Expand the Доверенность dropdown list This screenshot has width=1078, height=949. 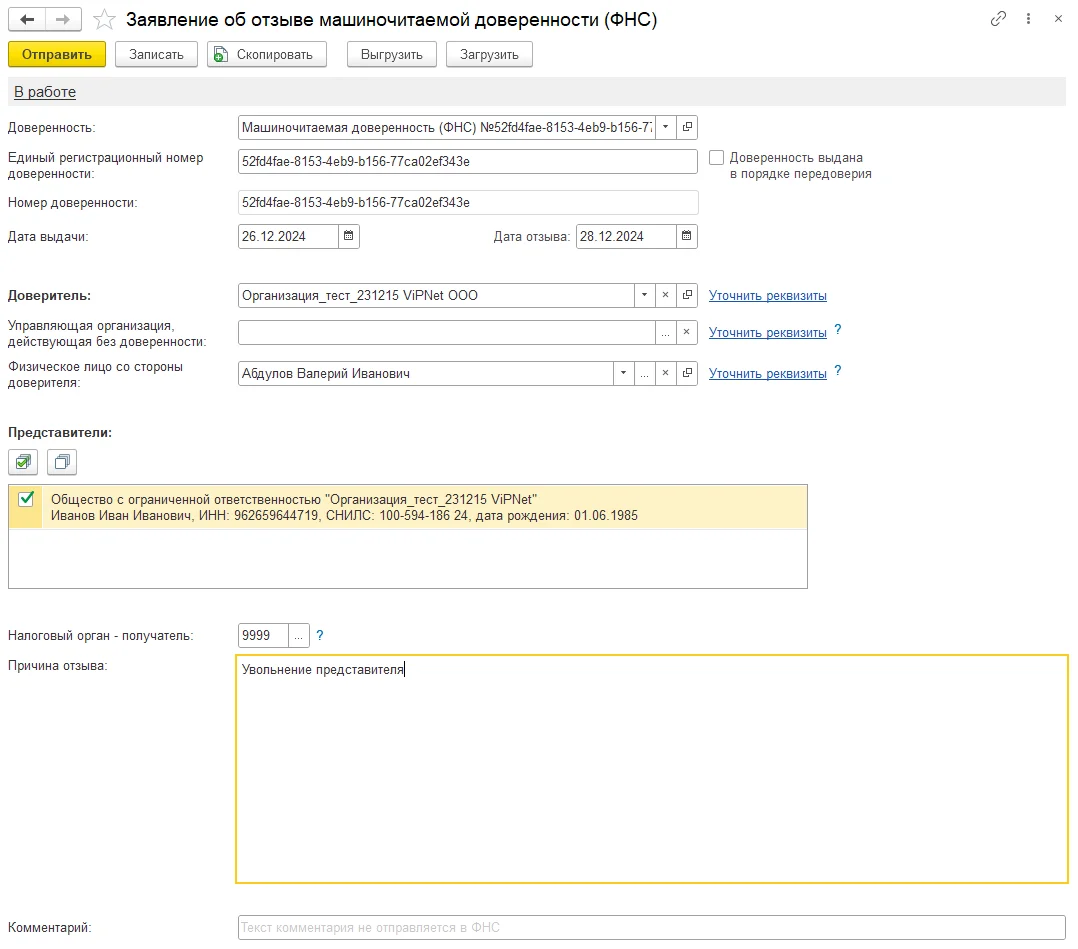pos(666,127)
